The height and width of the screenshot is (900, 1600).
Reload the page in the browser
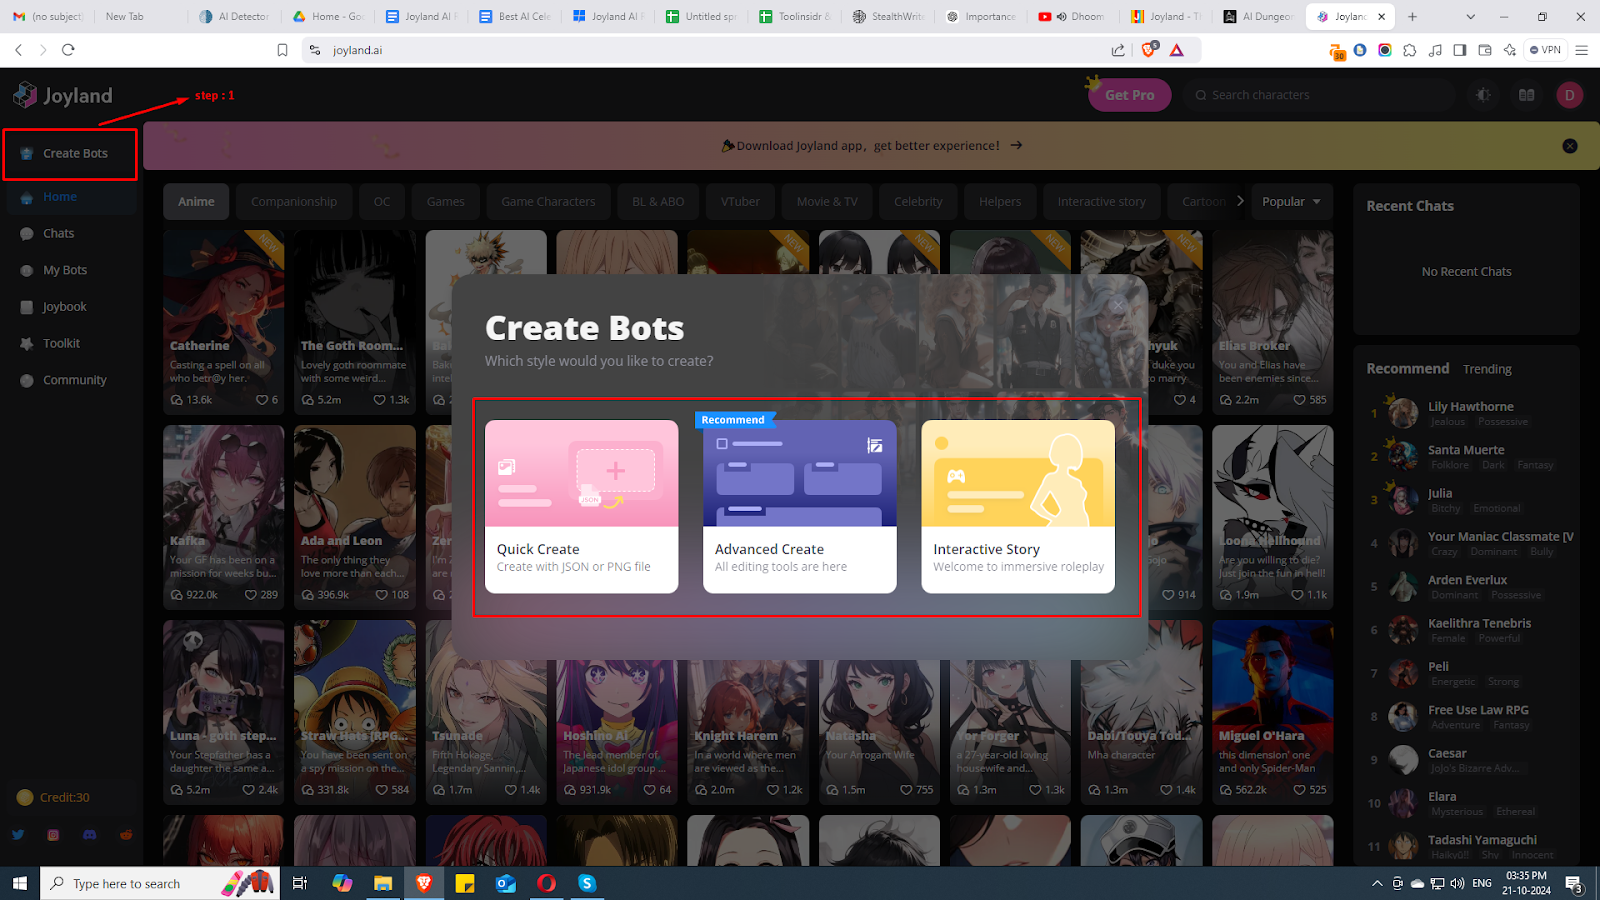[68, 50]
